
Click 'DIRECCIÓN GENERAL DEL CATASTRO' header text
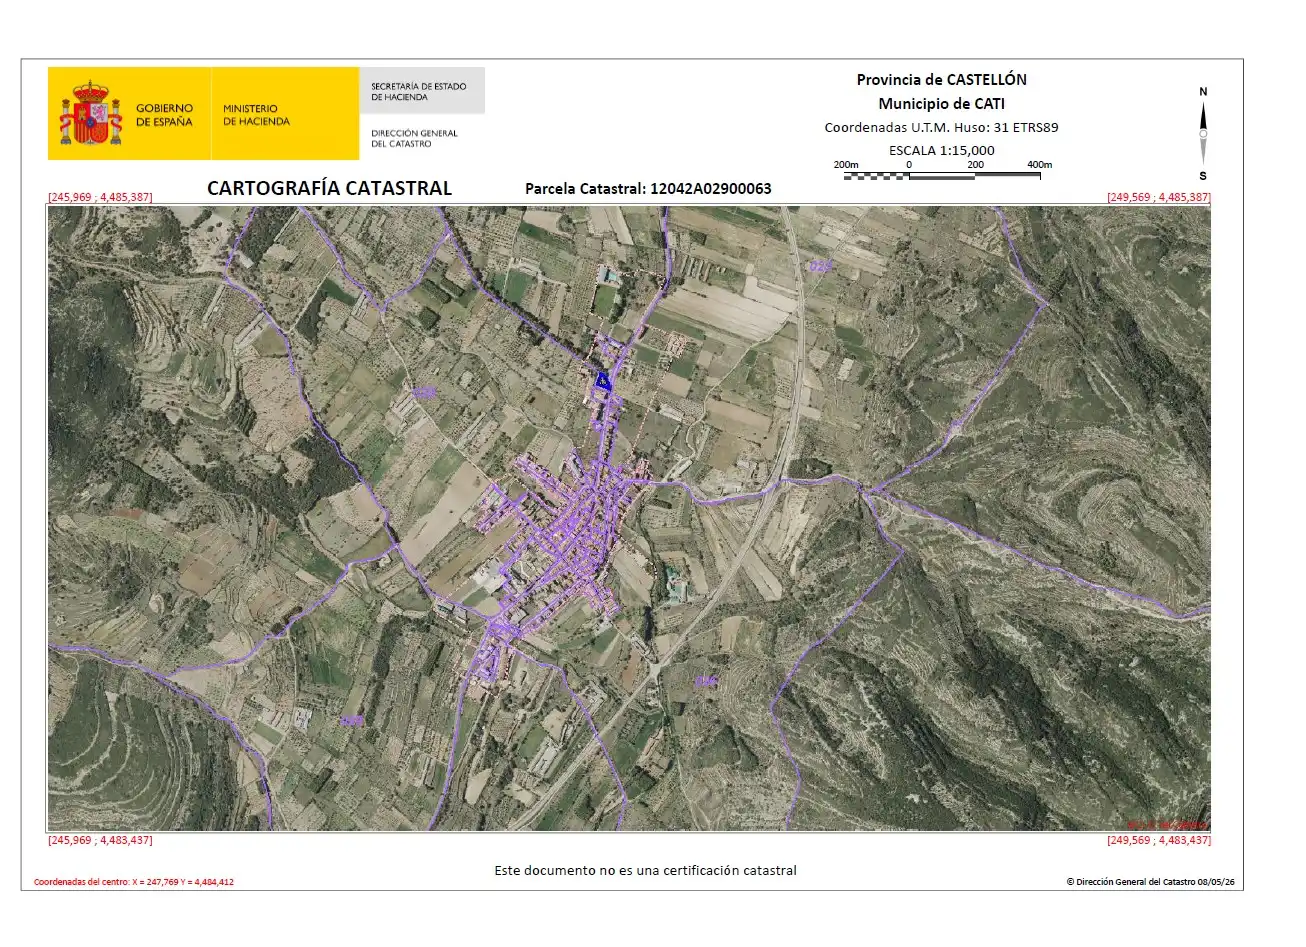414,138
